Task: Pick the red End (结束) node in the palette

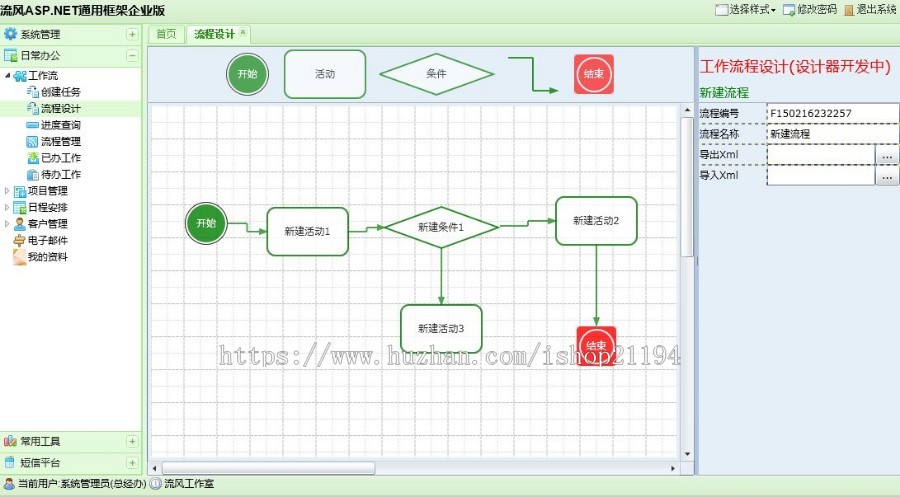Action: 593,74
